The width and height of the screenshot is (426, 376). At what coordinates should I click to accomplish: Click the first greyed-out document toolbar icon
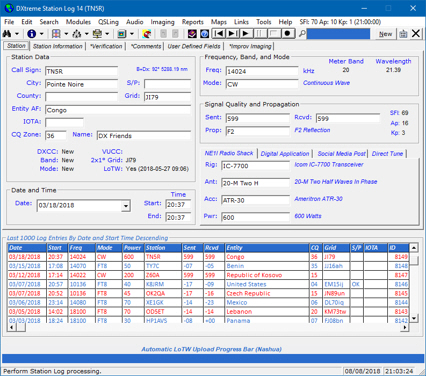point(163,34)
